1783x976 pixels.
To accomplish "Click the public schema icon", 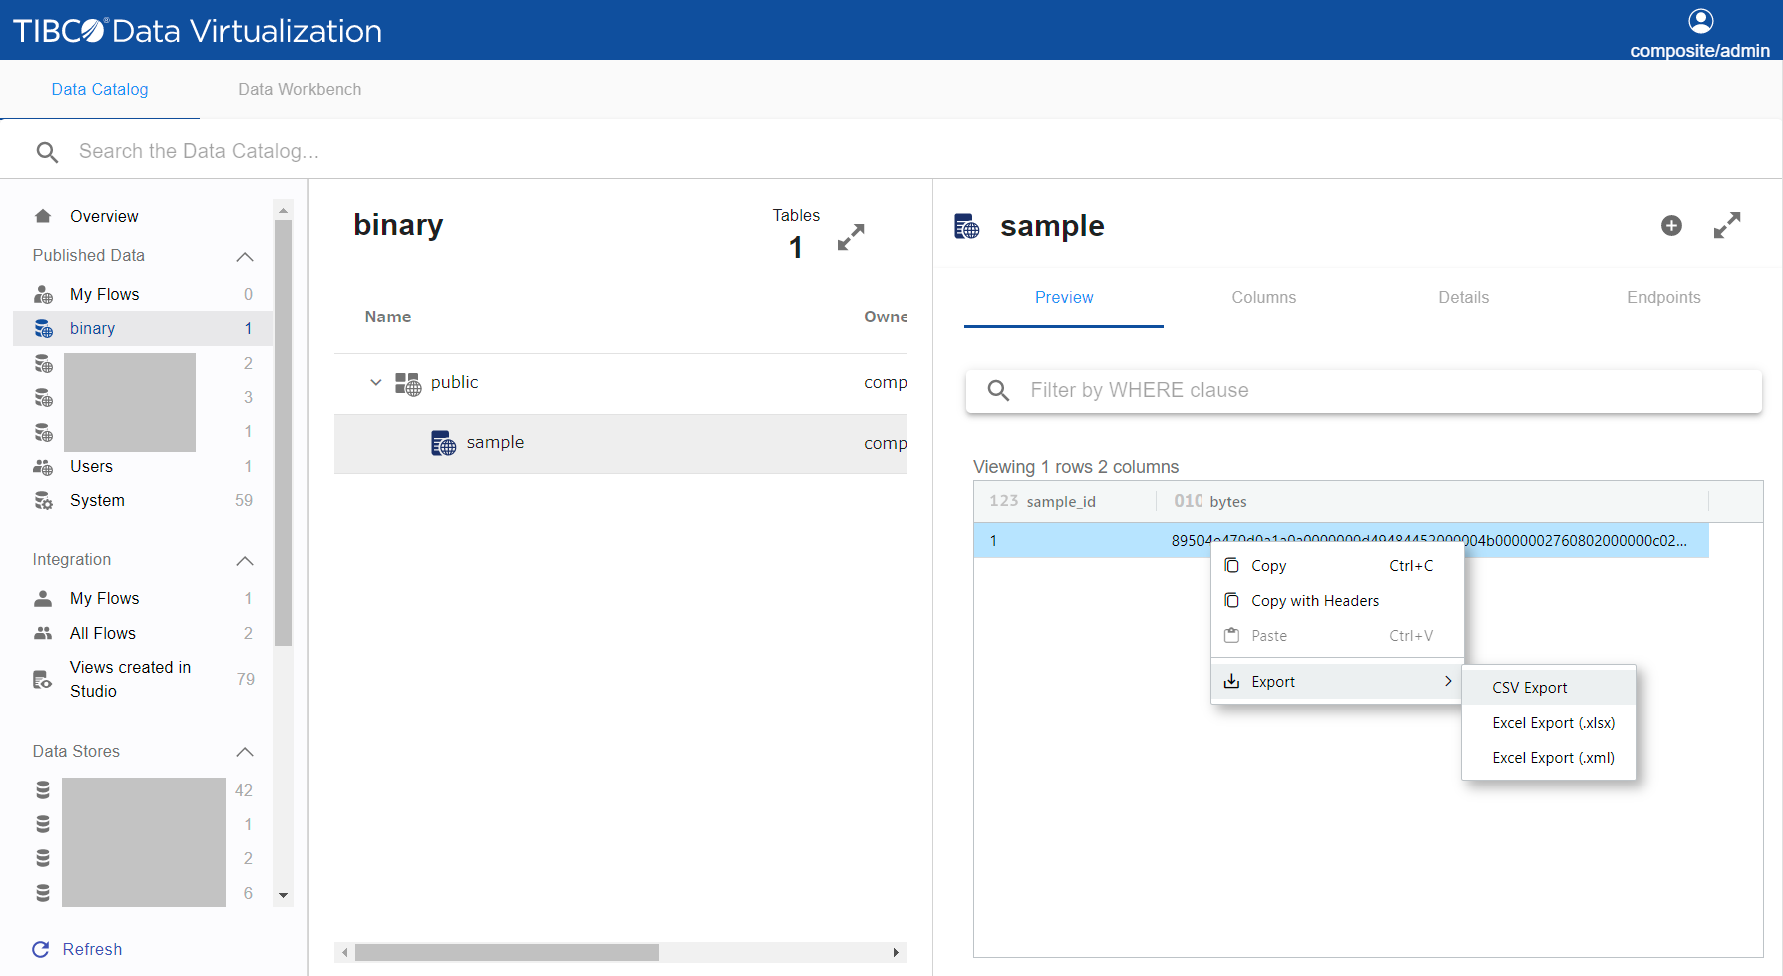I will click(x=408, y=383).
